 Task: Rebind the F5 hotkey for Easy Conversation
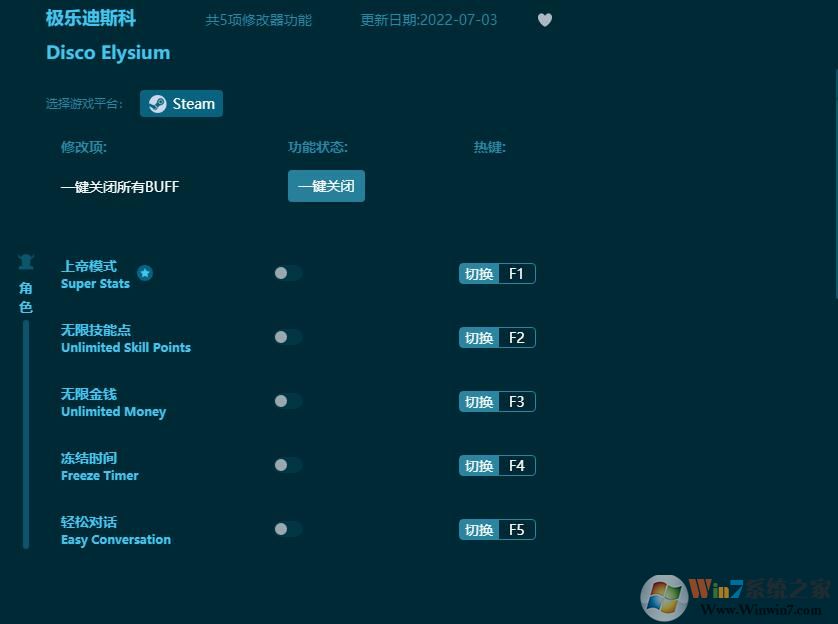497,529
